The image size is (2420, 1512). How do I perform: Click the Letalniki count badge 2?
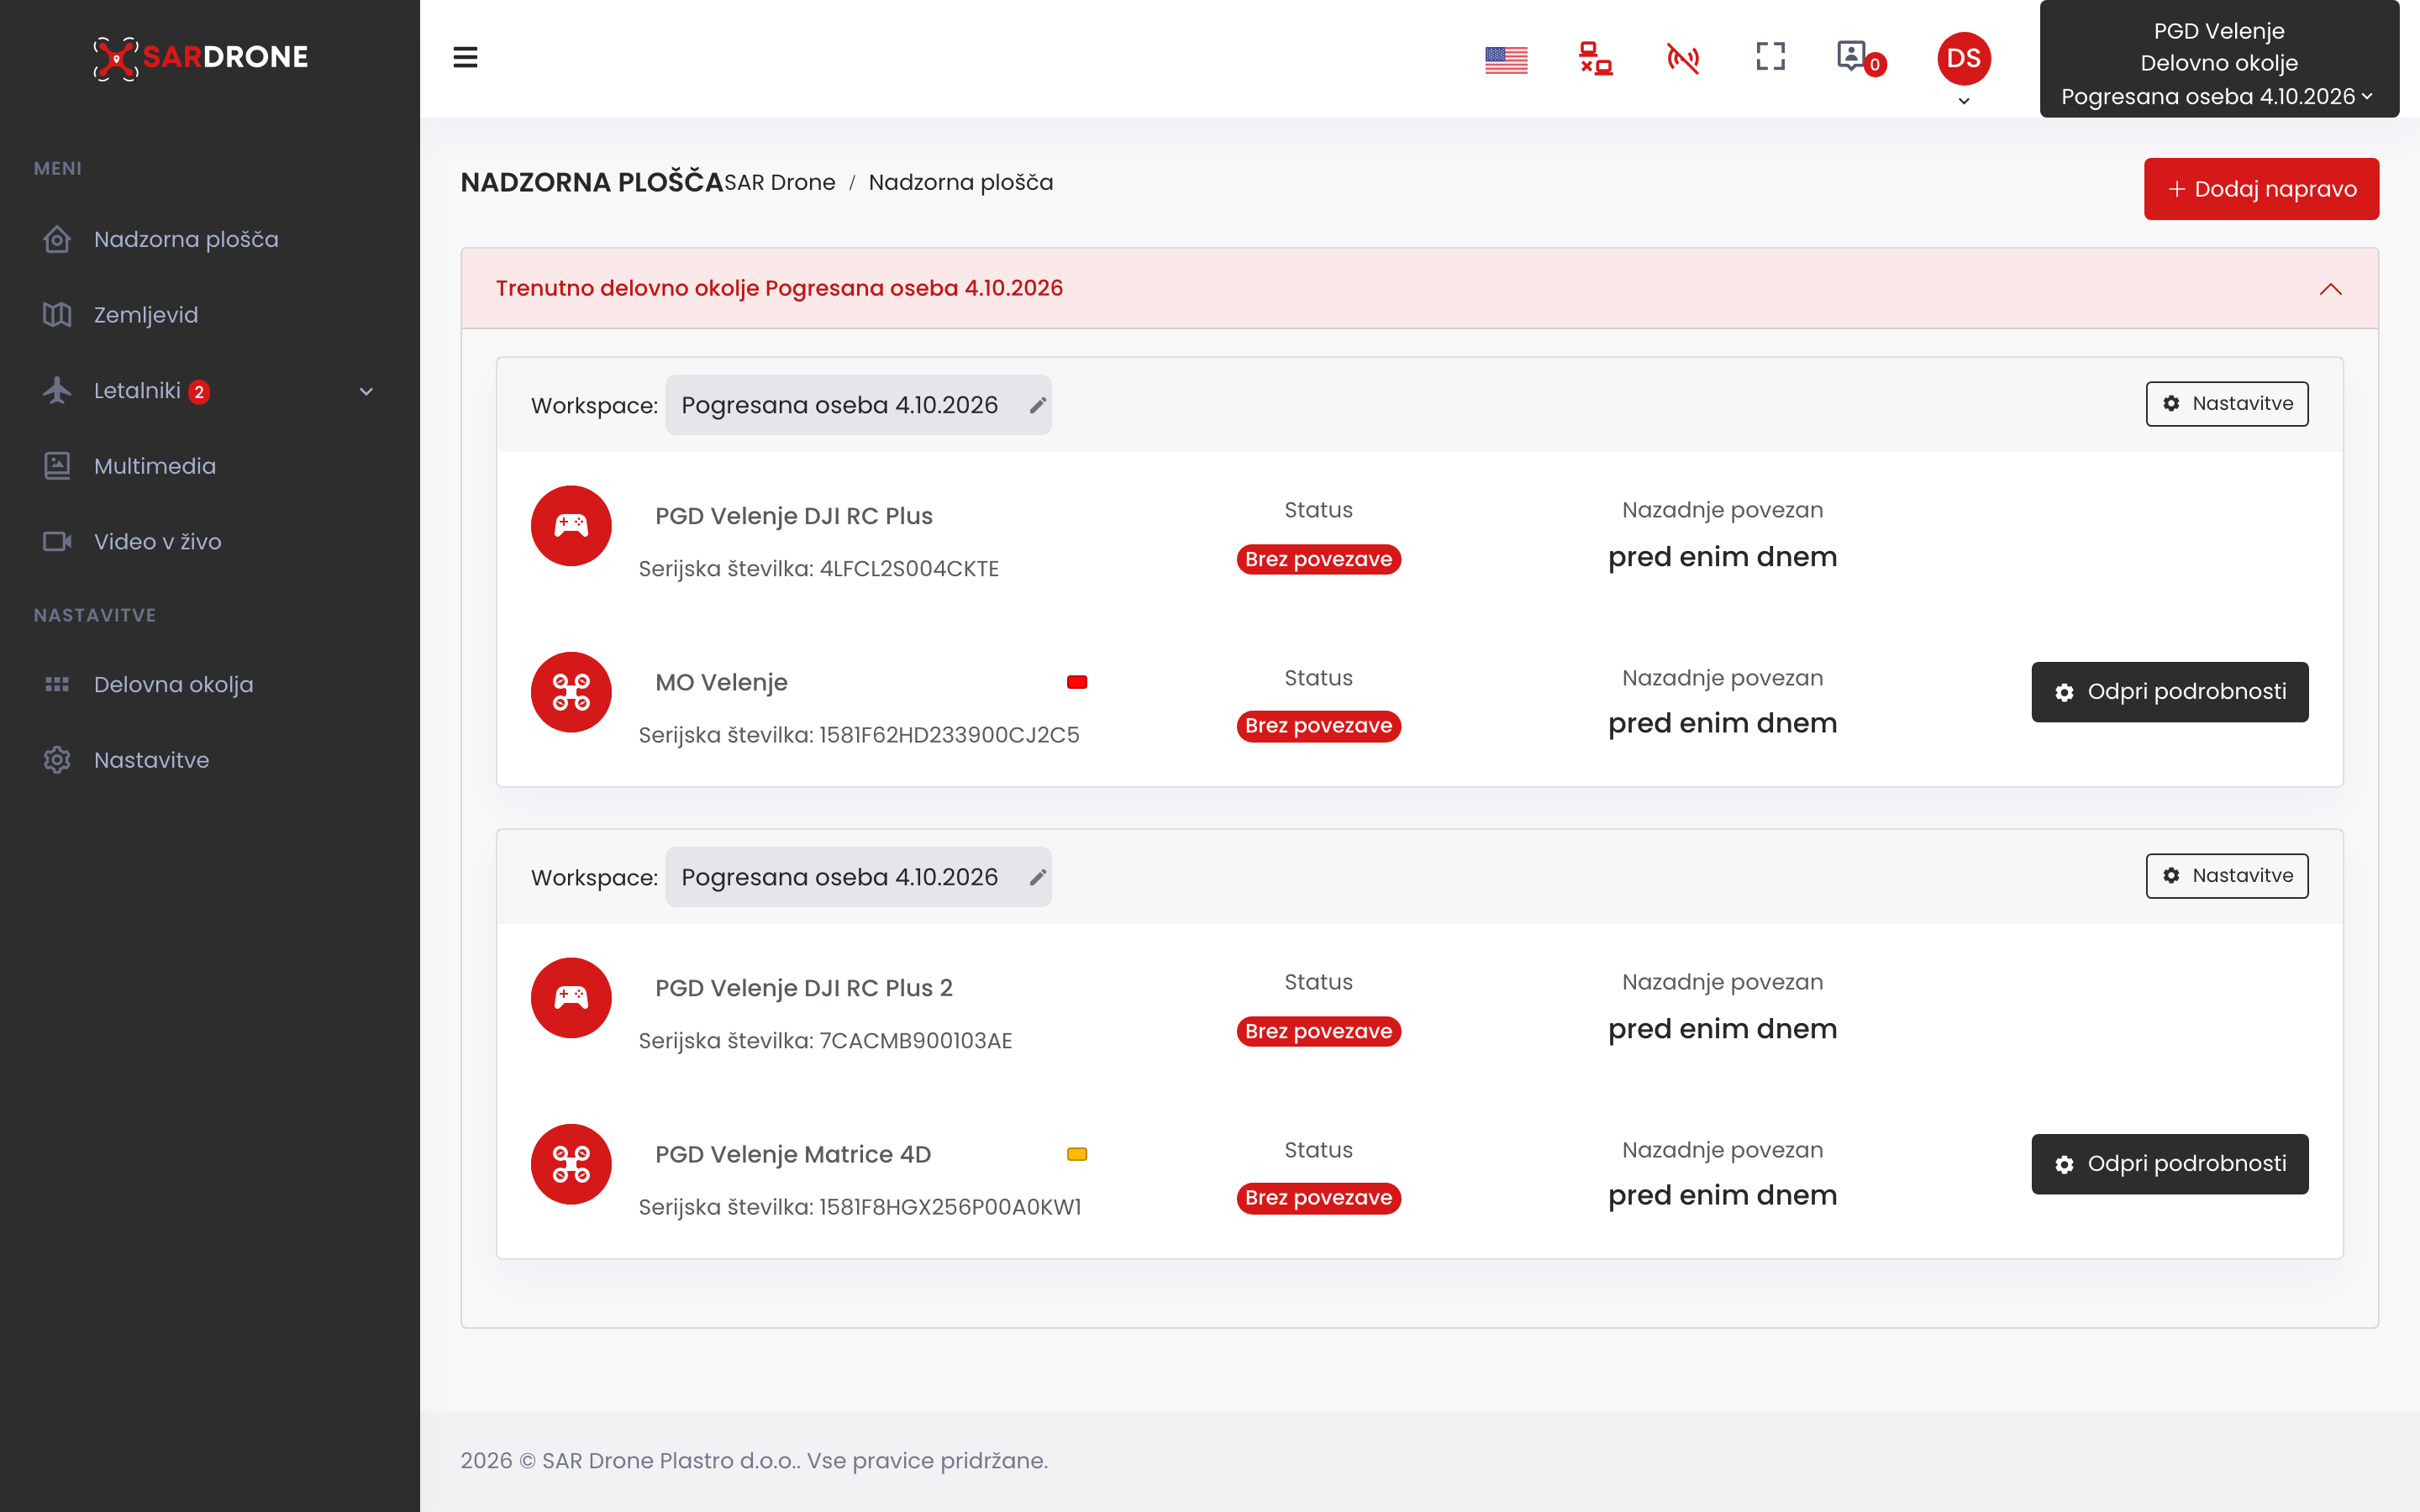199,392
